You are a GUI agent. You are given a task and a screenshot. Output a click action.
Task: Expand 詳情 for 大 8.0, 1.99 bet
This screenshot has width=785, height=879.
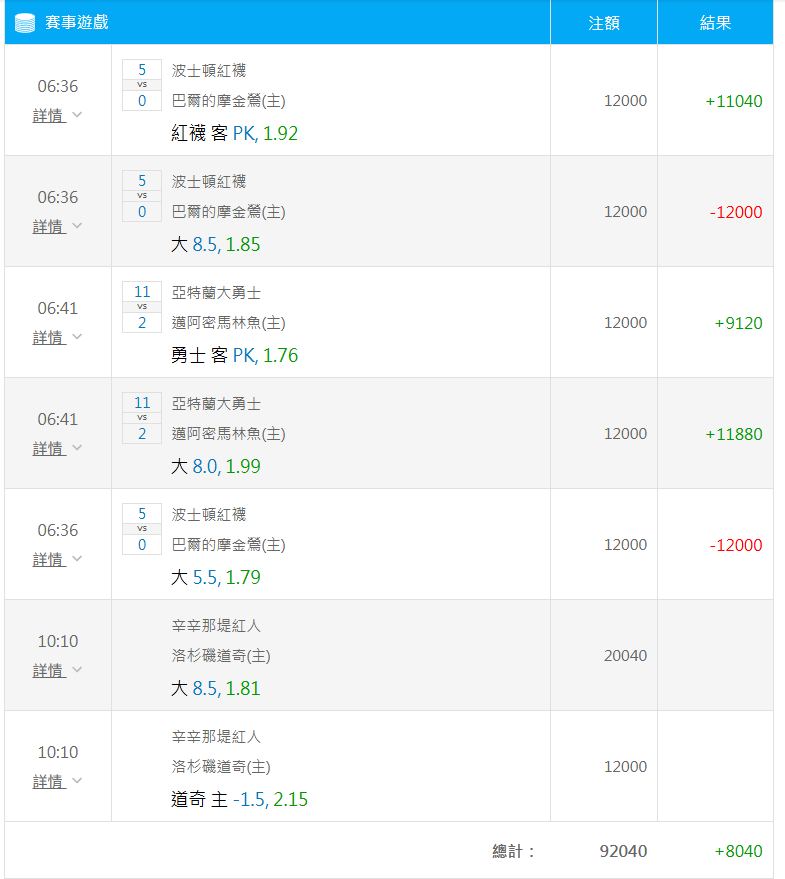coord(57,448)
